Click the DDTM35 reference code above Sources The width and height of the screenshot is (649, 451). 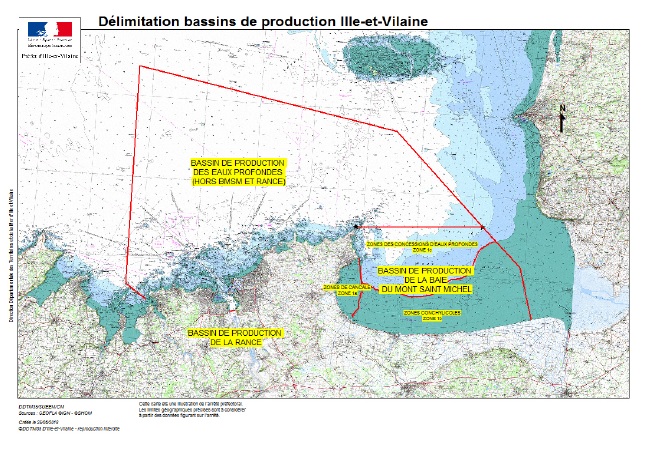pyautogui.click(x=40, y=405)
